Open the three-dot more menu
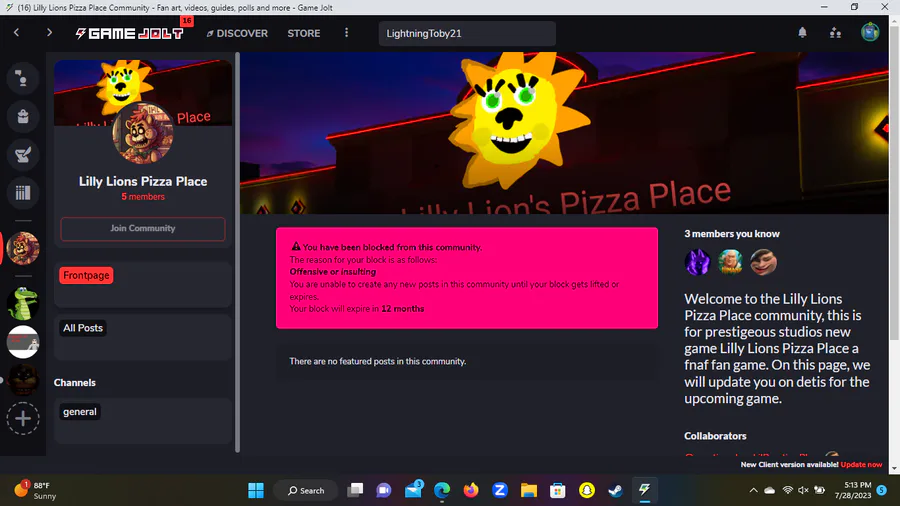The height and width of the screenshot is (506, 900). click(x=346, y=33)
